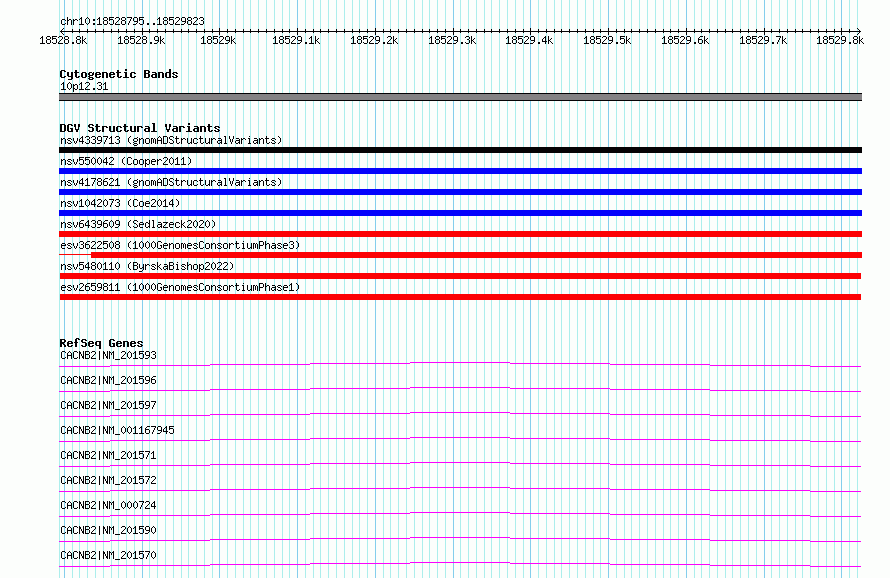Viewport: 890px width, 578px height.
Task: Click the magenta CACNB2|NM_000724 transcript line
Action: (460, 514)
